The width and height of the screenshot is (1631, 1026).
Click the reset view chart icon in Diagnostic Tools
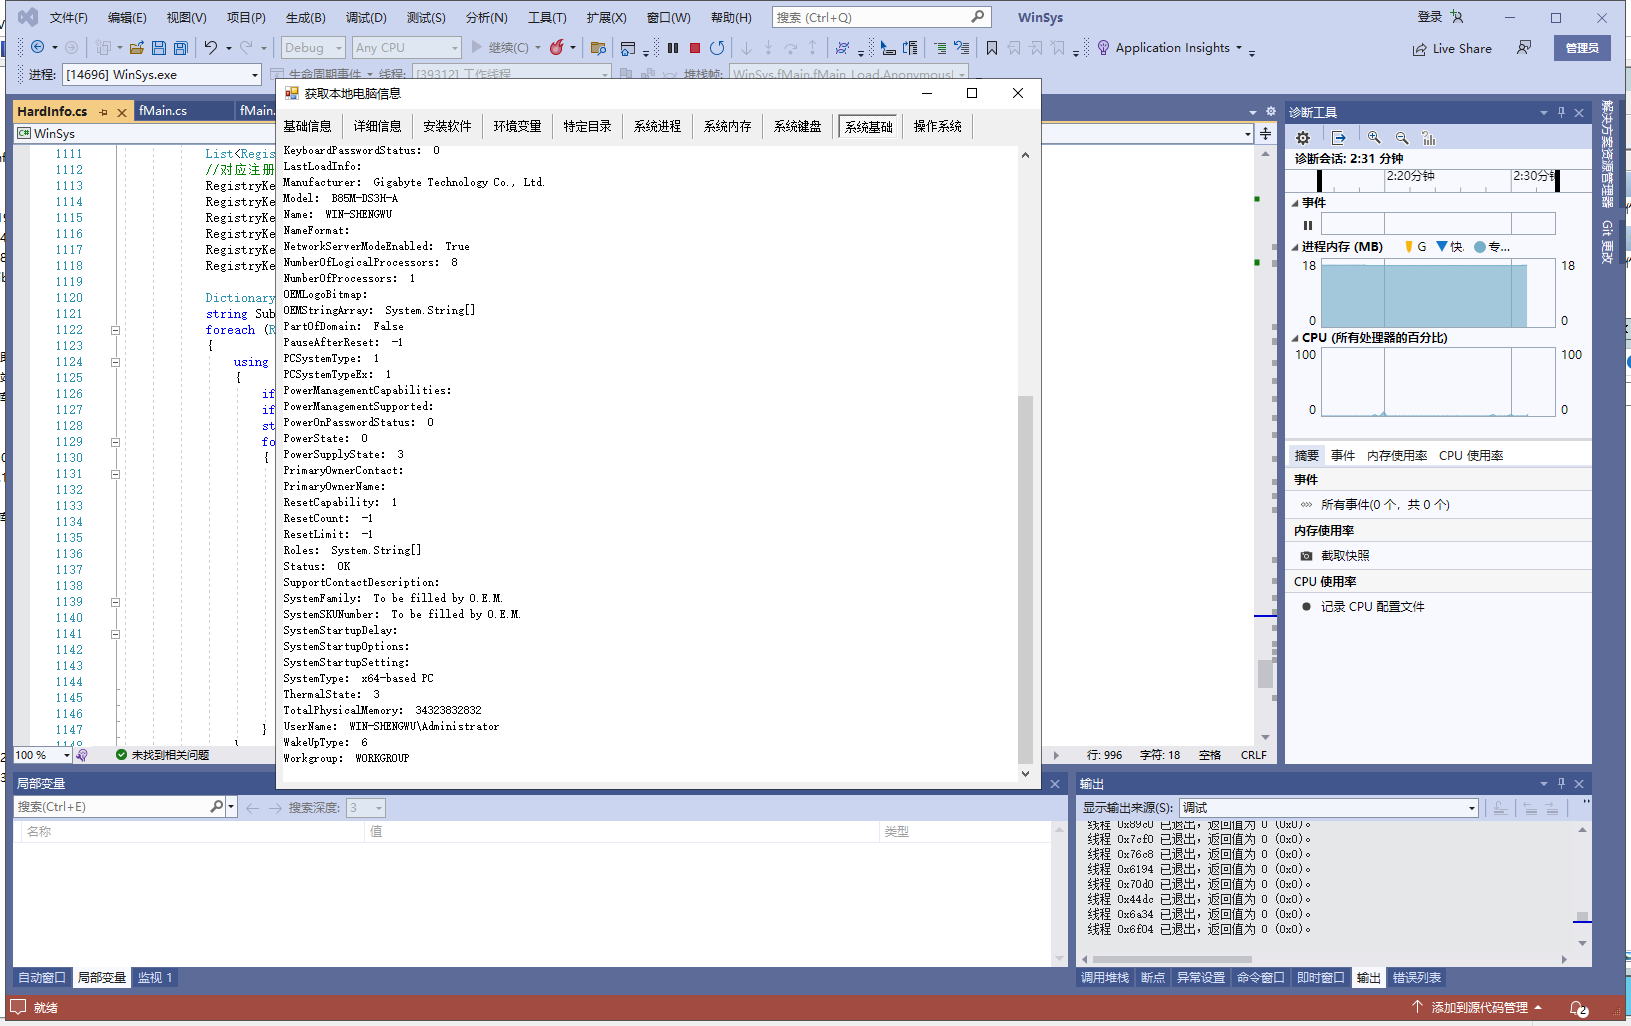(1429, 138)
